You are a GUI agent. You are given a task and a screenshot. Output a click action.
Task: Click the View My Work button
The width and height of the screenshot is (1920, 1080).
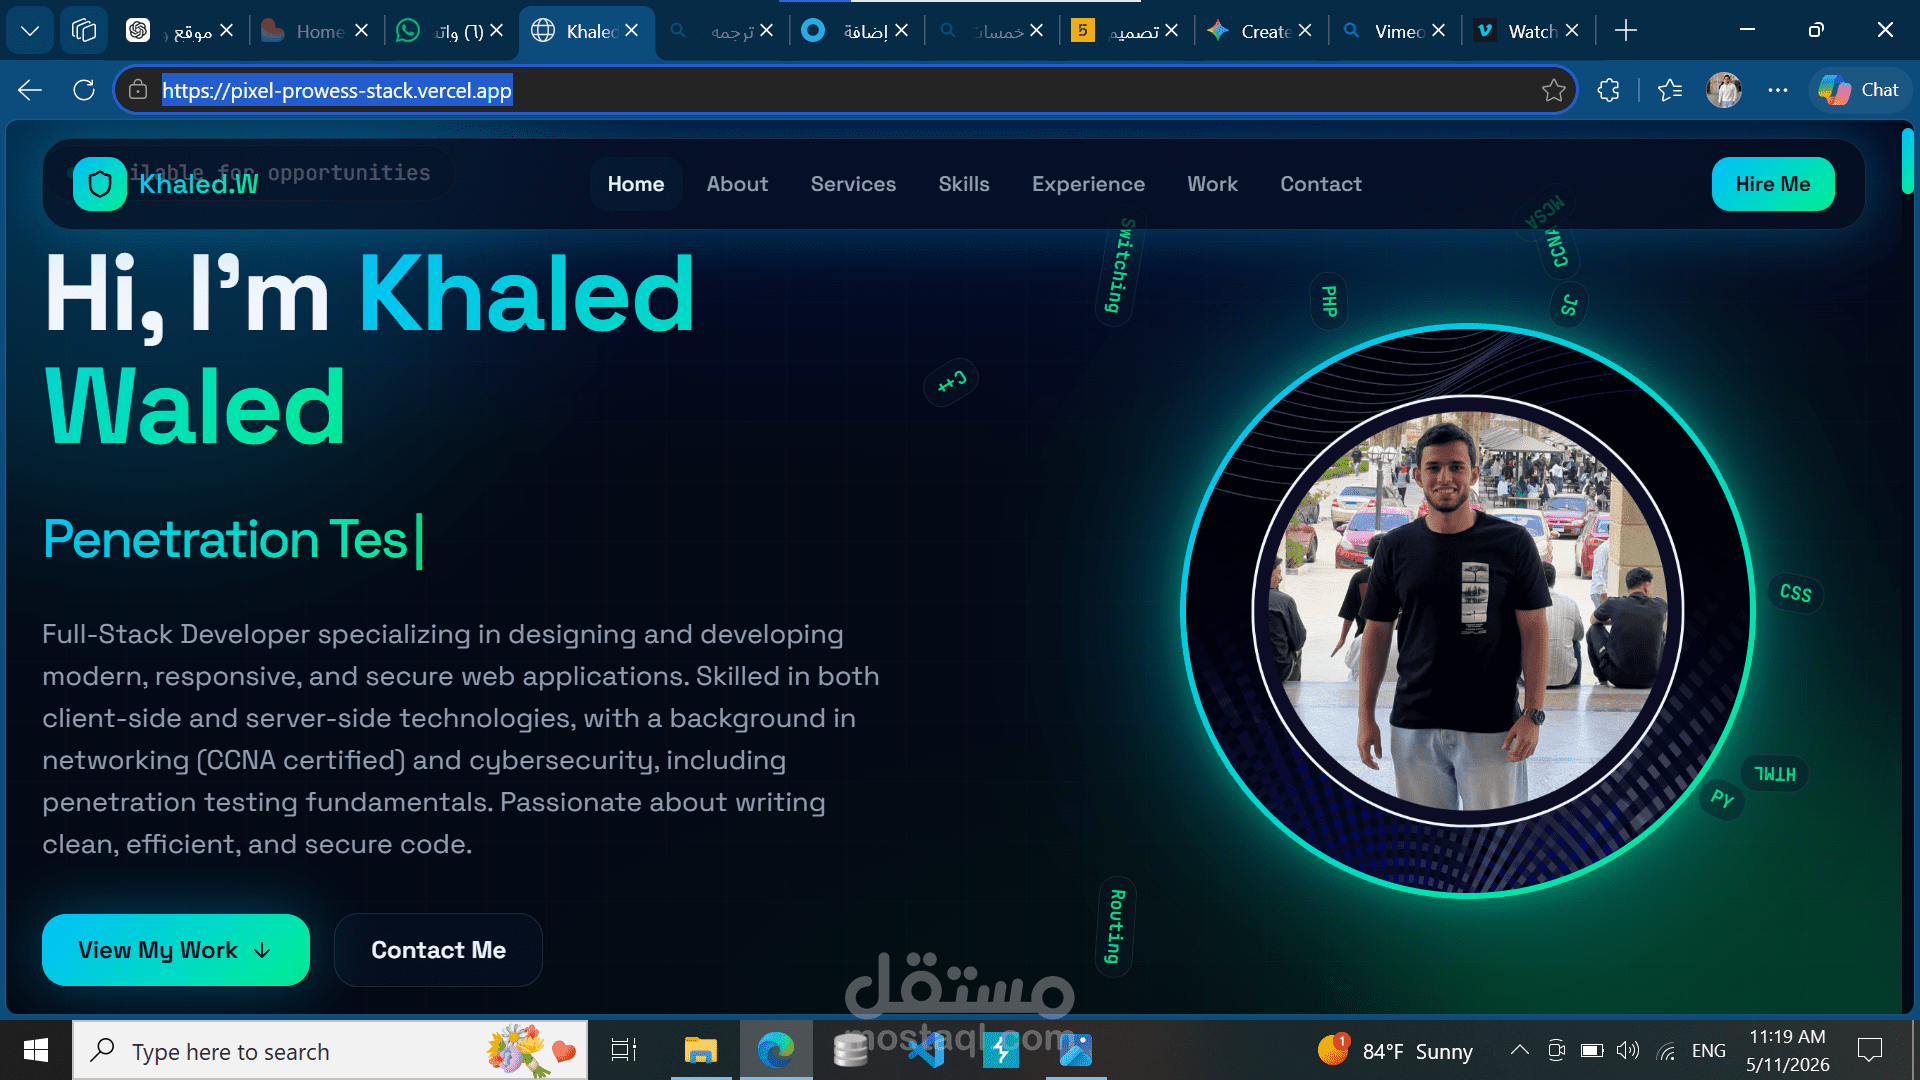176,950
